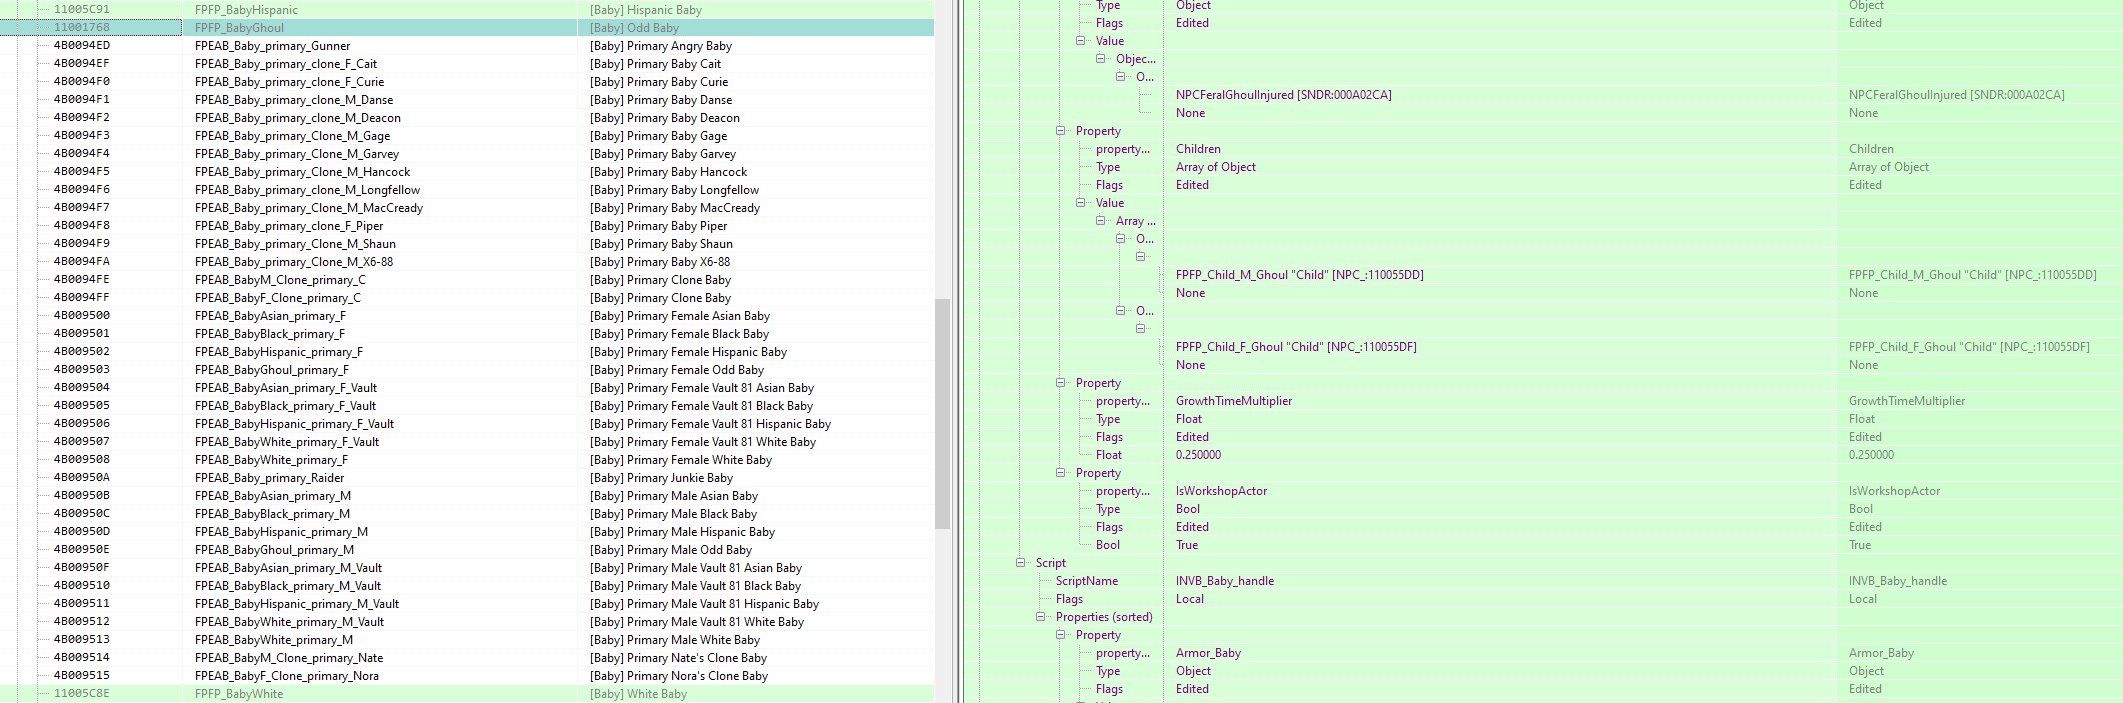Click IsWorkshopActor in first value column
2123x703 pixels.
pyautogui.click(x=1221, y=491)
